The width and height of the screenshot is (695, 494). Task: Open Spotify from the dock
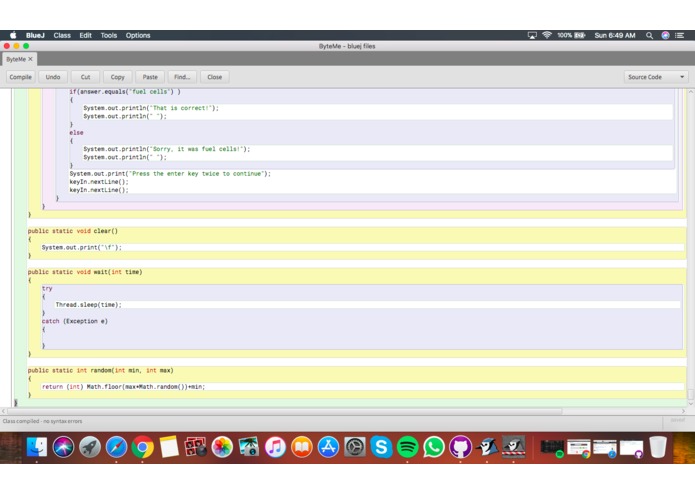click(408, 447)
